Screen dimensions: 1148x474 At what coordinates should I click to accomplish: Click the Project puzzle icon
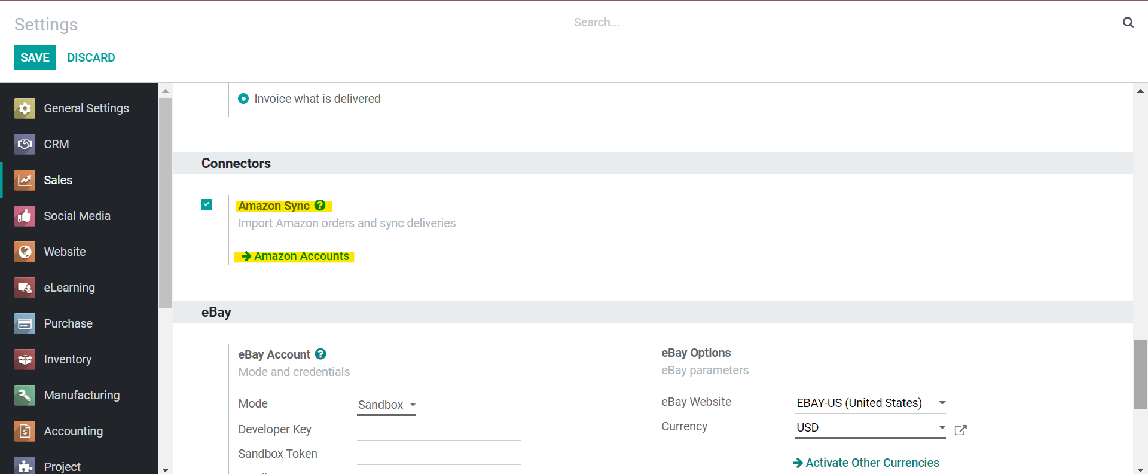[24, 466]
